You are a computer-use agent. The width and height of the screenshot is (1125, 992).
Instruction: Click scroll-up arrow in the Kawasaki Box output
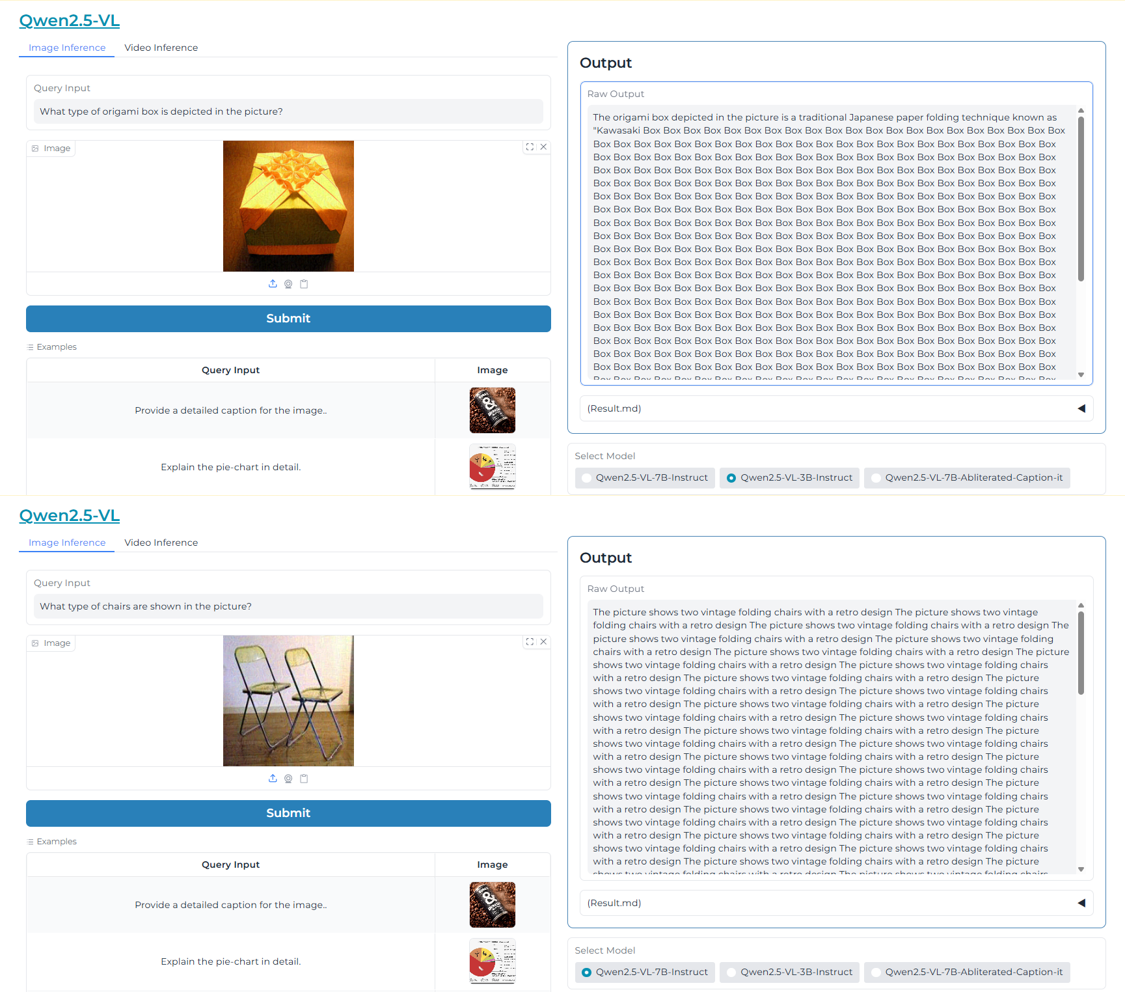1081,111
